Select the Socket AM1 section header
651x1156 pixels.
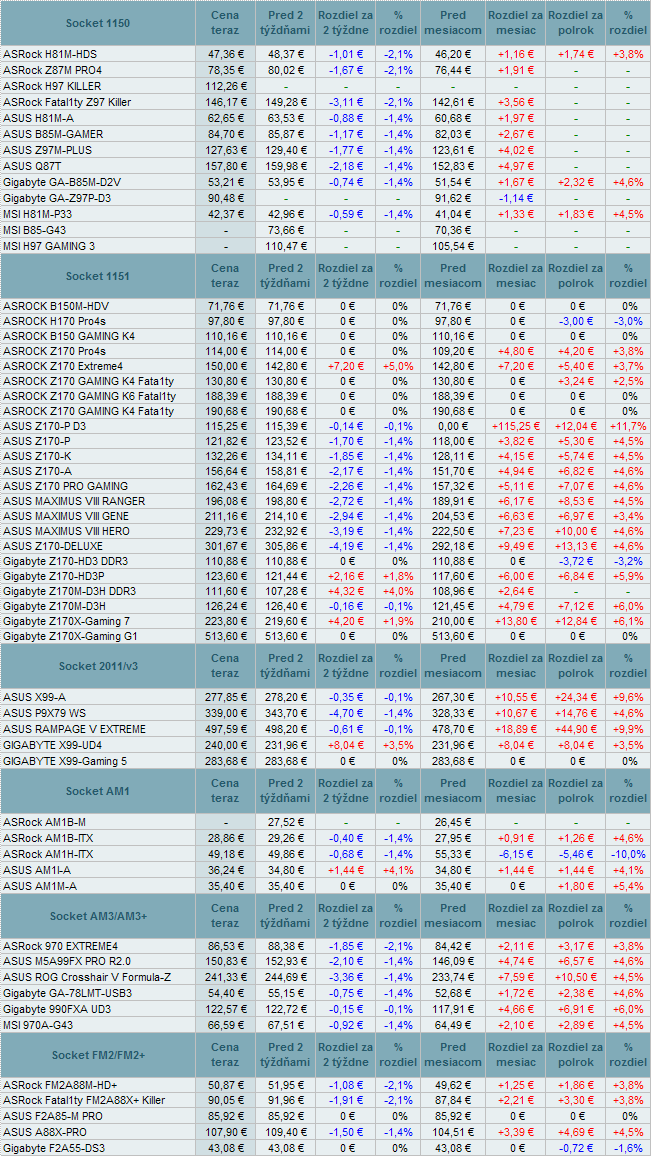pos(98,792)
